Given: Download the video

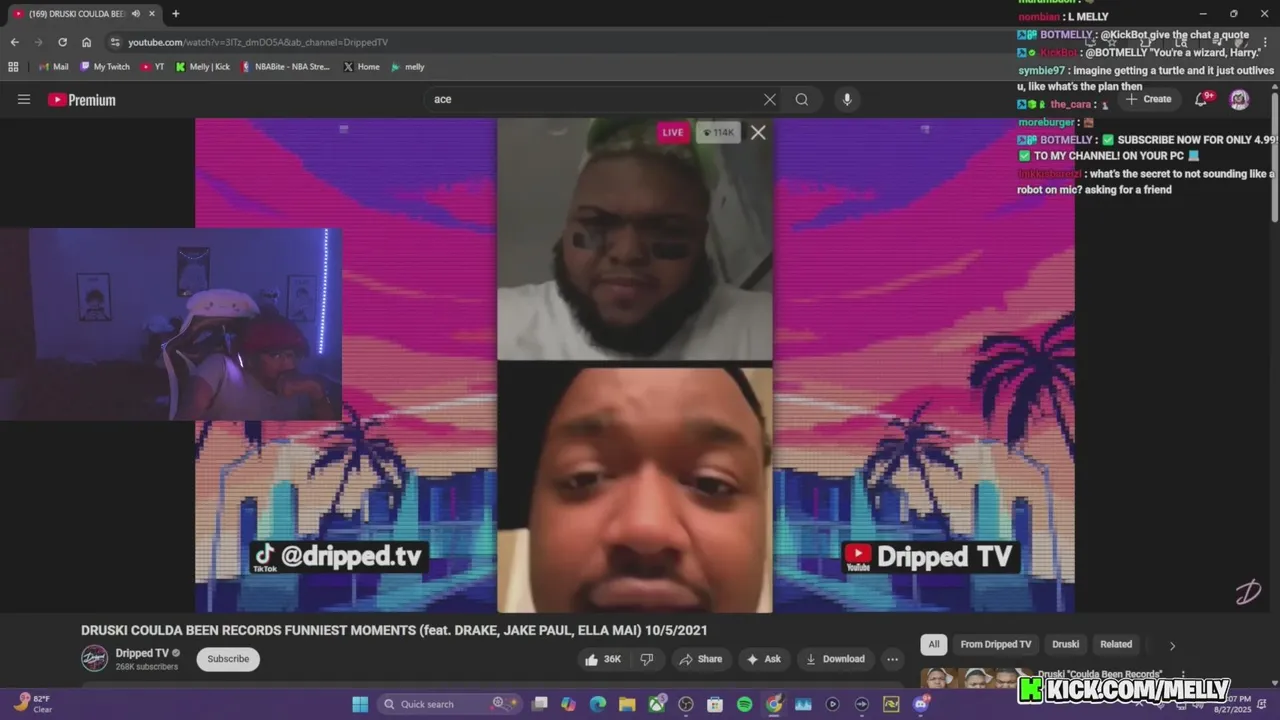Looking at the screenshot, I should click(x=835, y=659).
